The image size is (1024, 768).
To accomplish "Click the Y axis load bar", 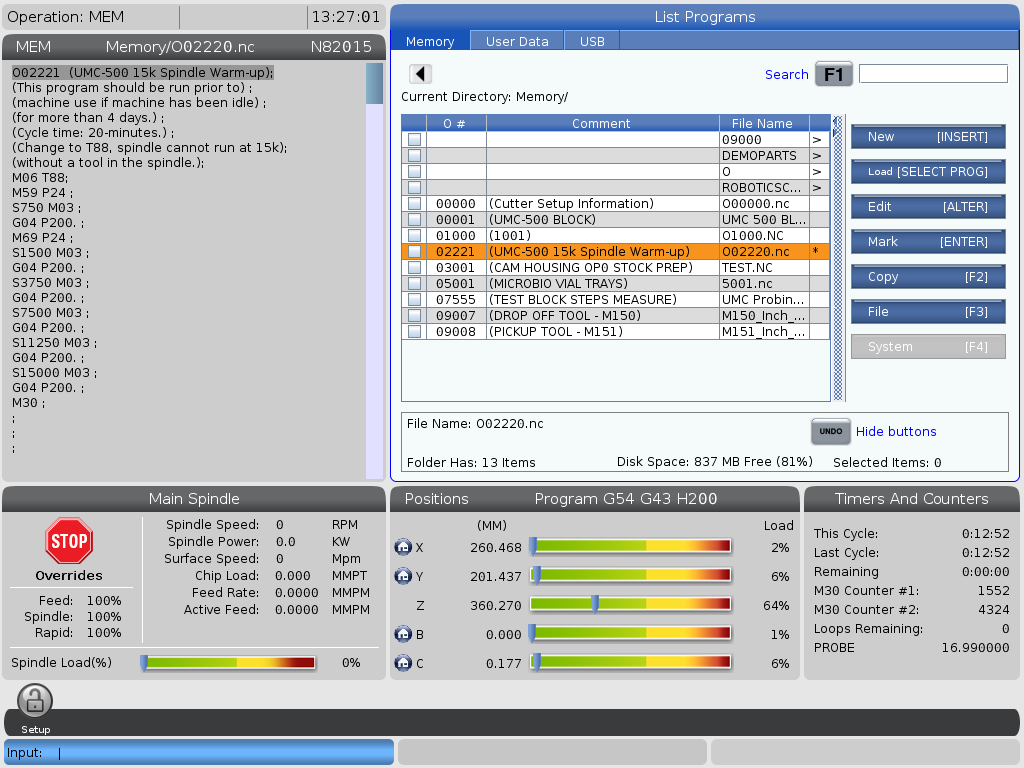I will (x=630, y=576).
